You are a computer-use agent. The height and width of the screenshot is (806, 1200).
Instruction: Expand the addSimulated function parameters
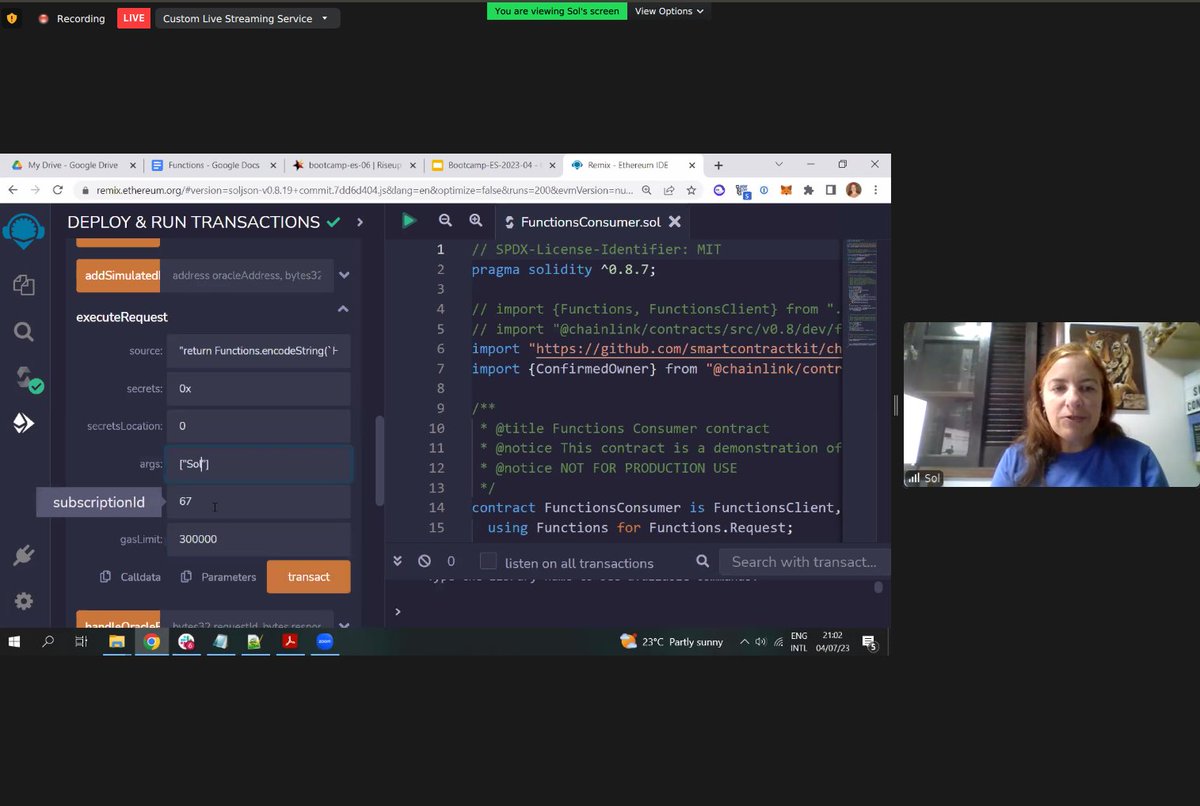[x=344, y=275]
